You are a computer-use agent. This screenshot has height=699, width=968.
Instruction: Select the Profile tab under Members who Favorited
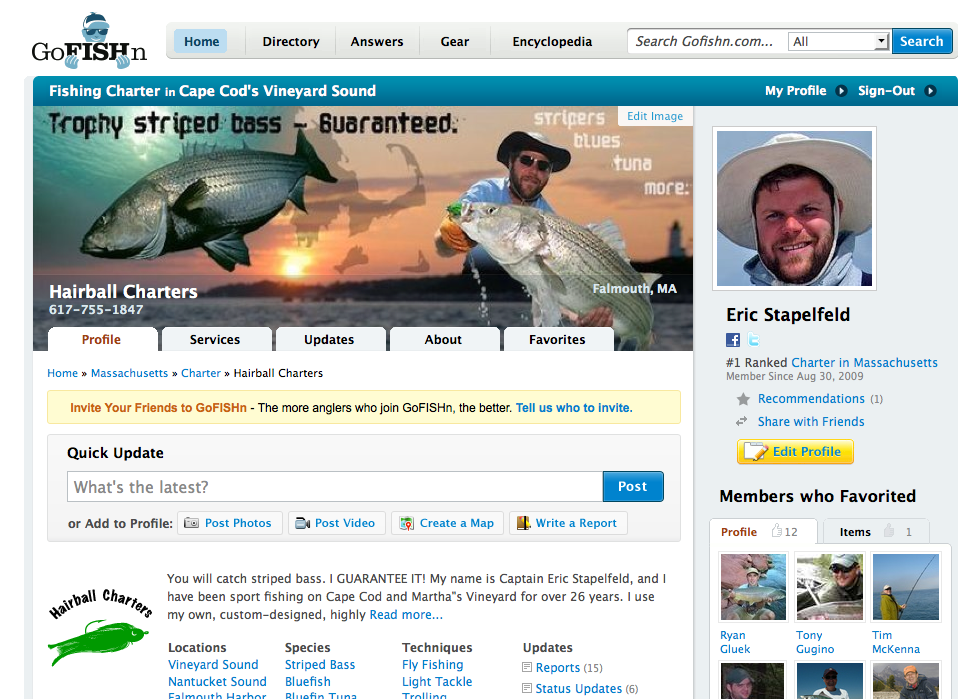[x=763, y=532]
